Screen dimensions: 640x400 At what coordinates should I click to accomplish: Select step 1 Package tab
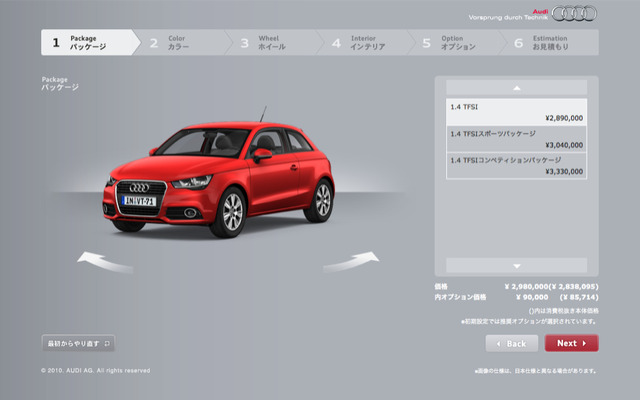(89, 42)
